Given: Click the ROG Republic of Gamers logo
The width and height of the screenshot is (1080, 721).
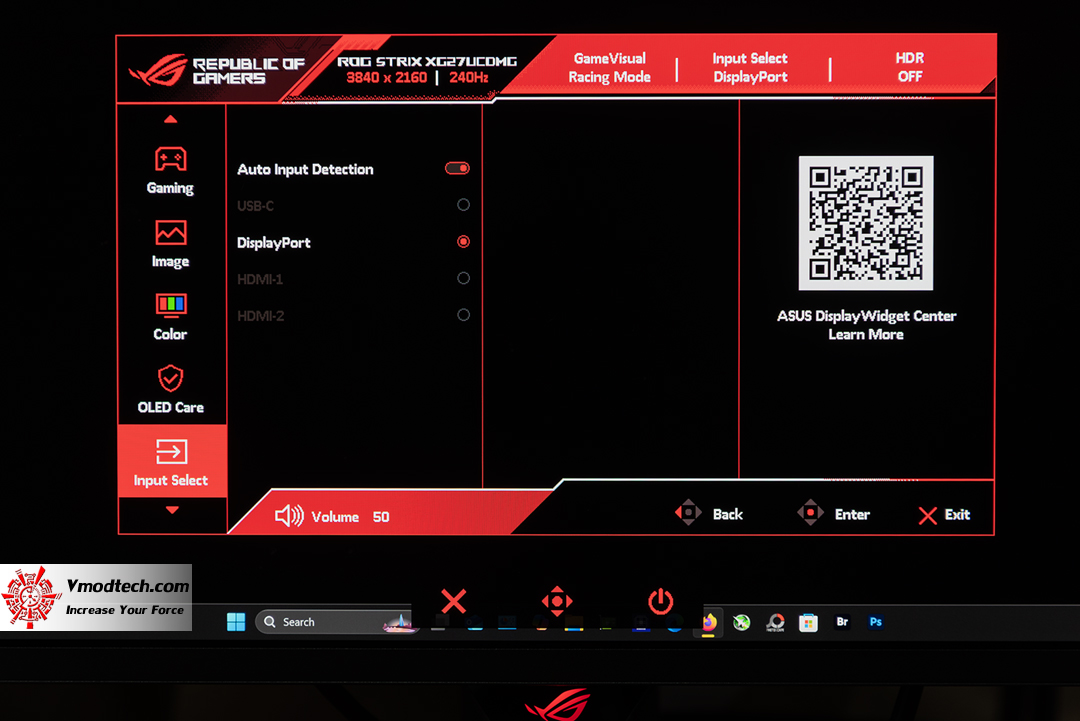Looking at the screenshot, I should click(x=216, y=70).
